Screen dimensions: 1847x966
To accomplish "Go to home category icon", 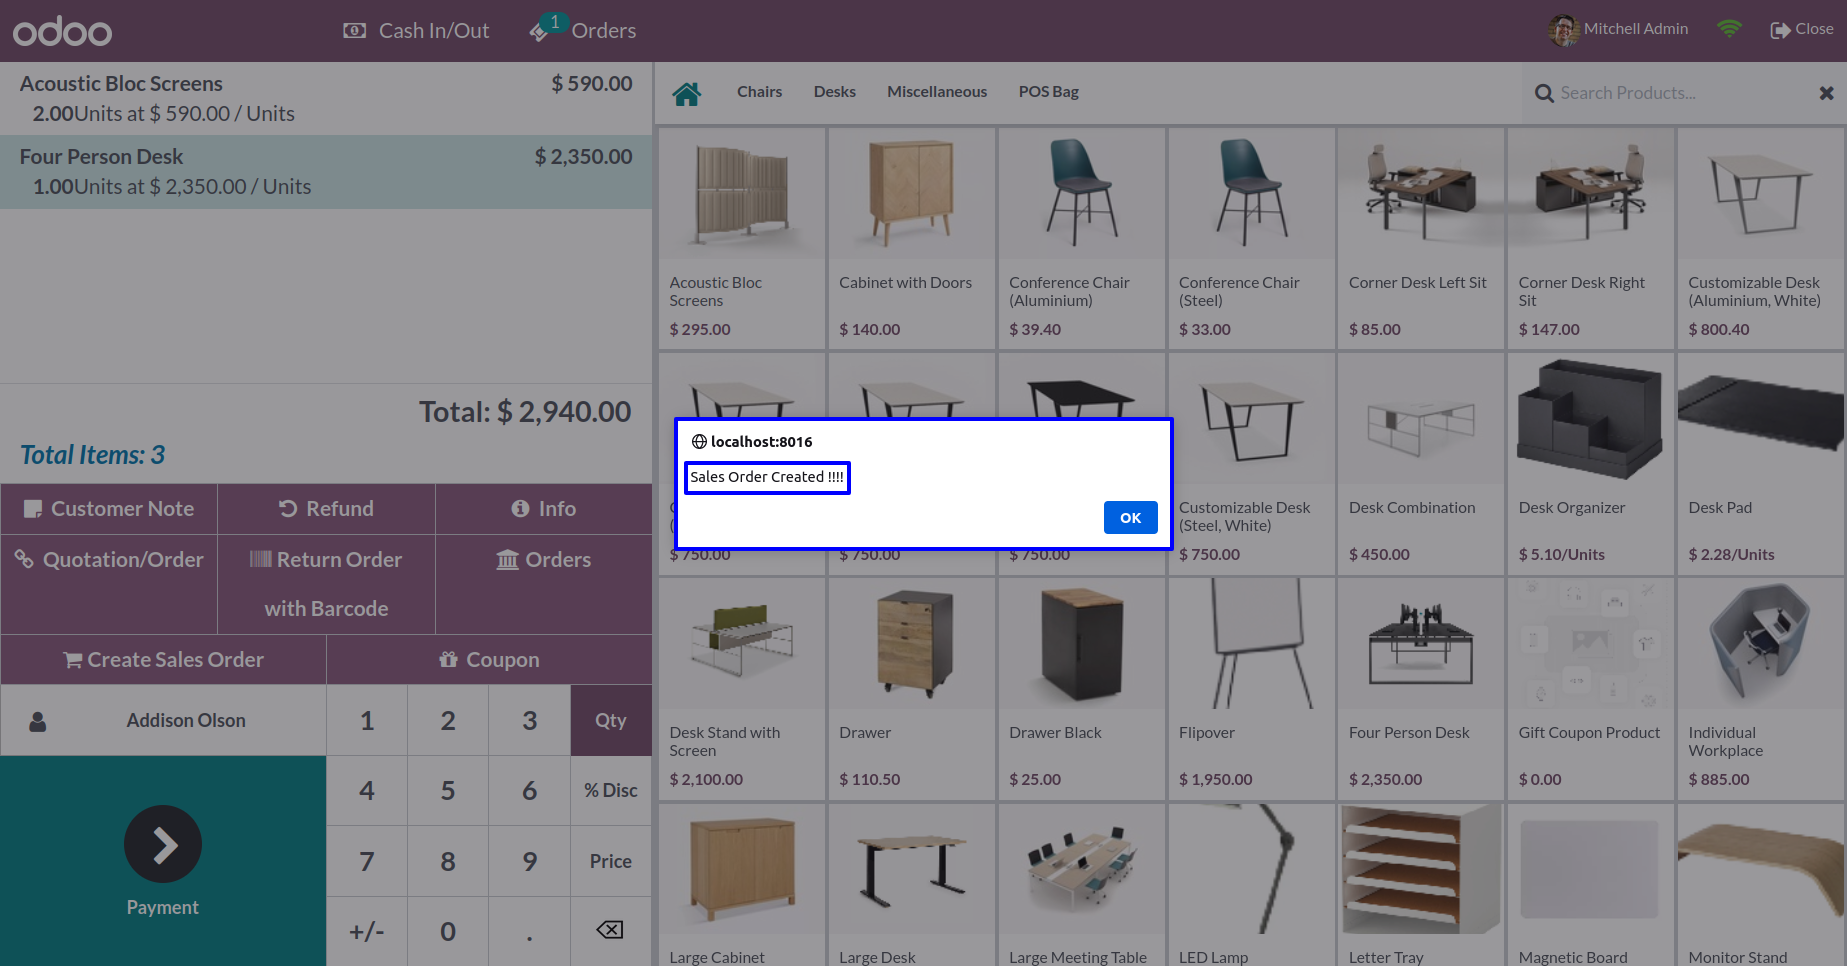I will [x=687, y=93].
